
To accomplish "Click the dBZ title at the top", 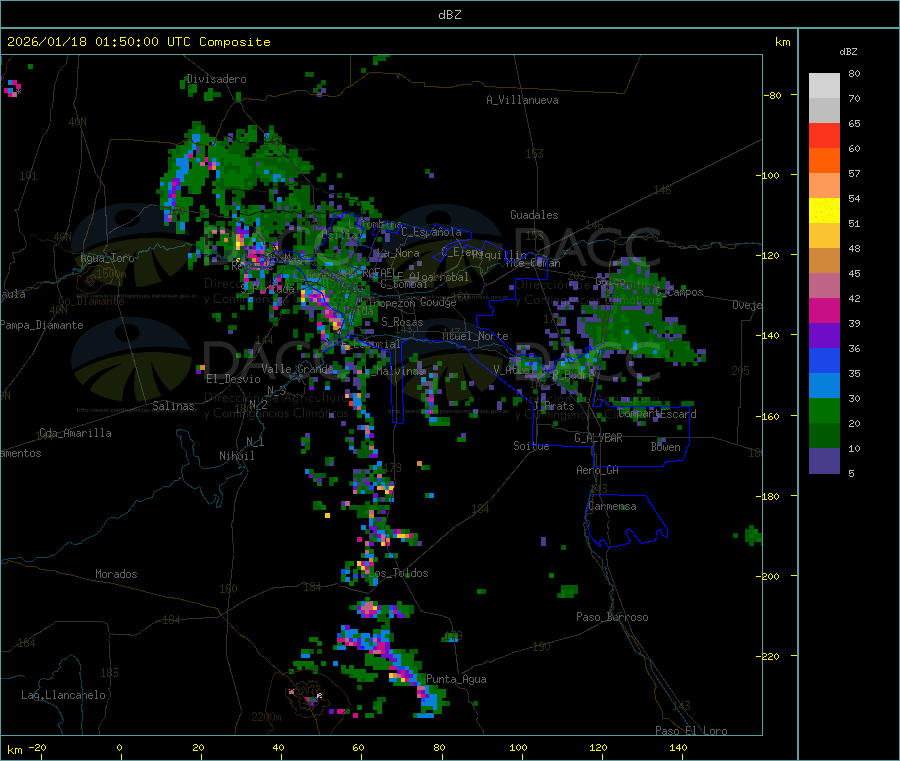I will pyautogui.click(x=449, y=15).
